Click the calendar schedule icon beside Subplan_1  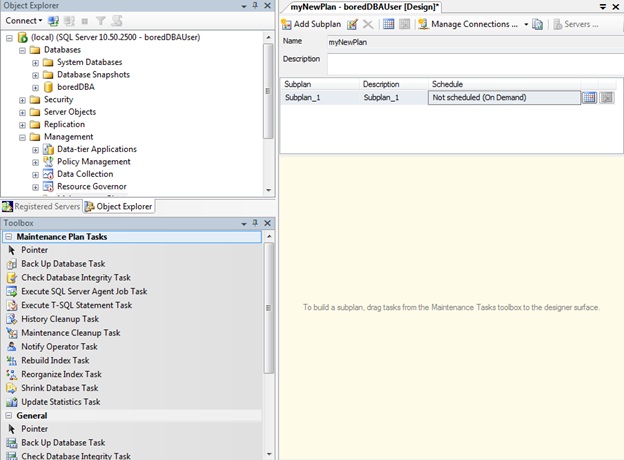pyautogui.click(x=590, y=98)
